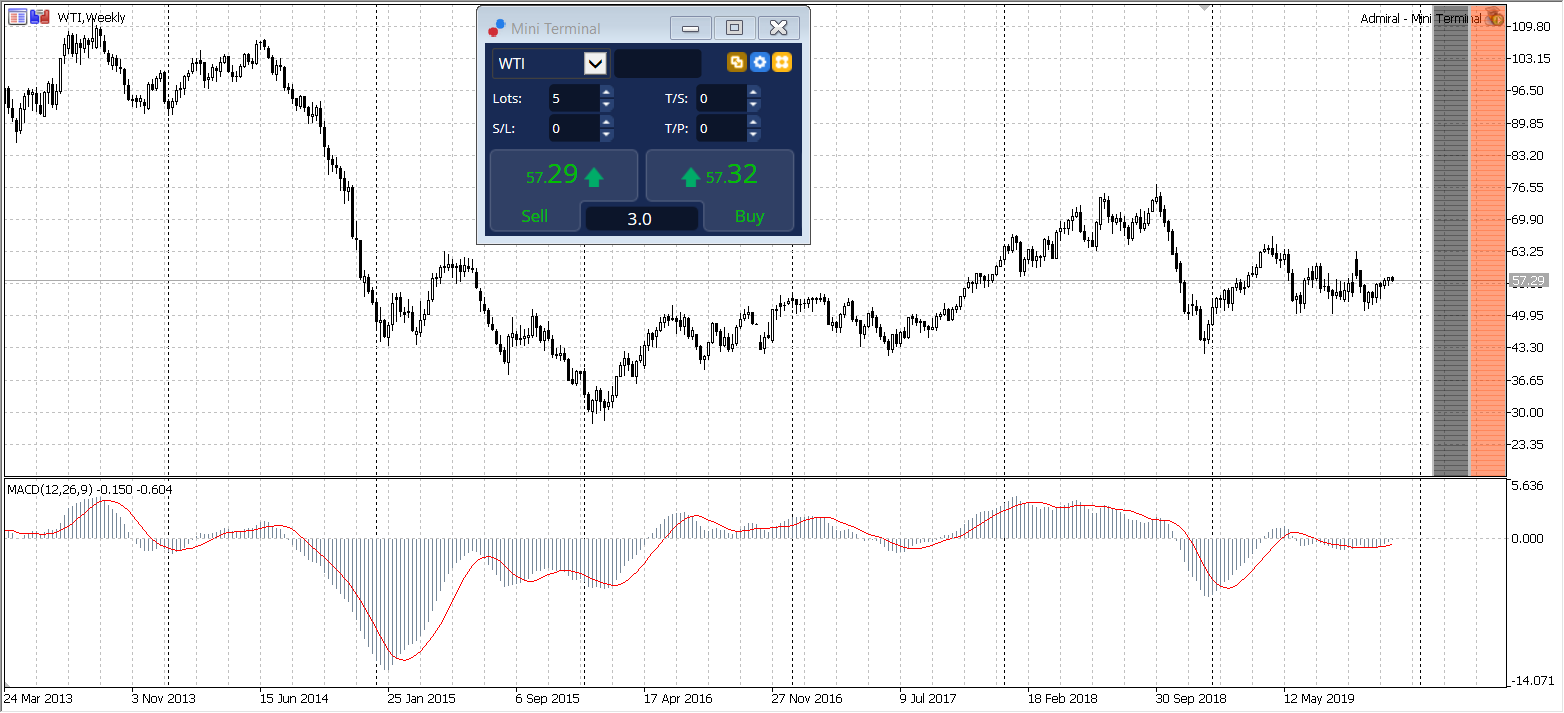Click the current price tag 57.29
The image size is (1564, 713).
[1528, 281]
